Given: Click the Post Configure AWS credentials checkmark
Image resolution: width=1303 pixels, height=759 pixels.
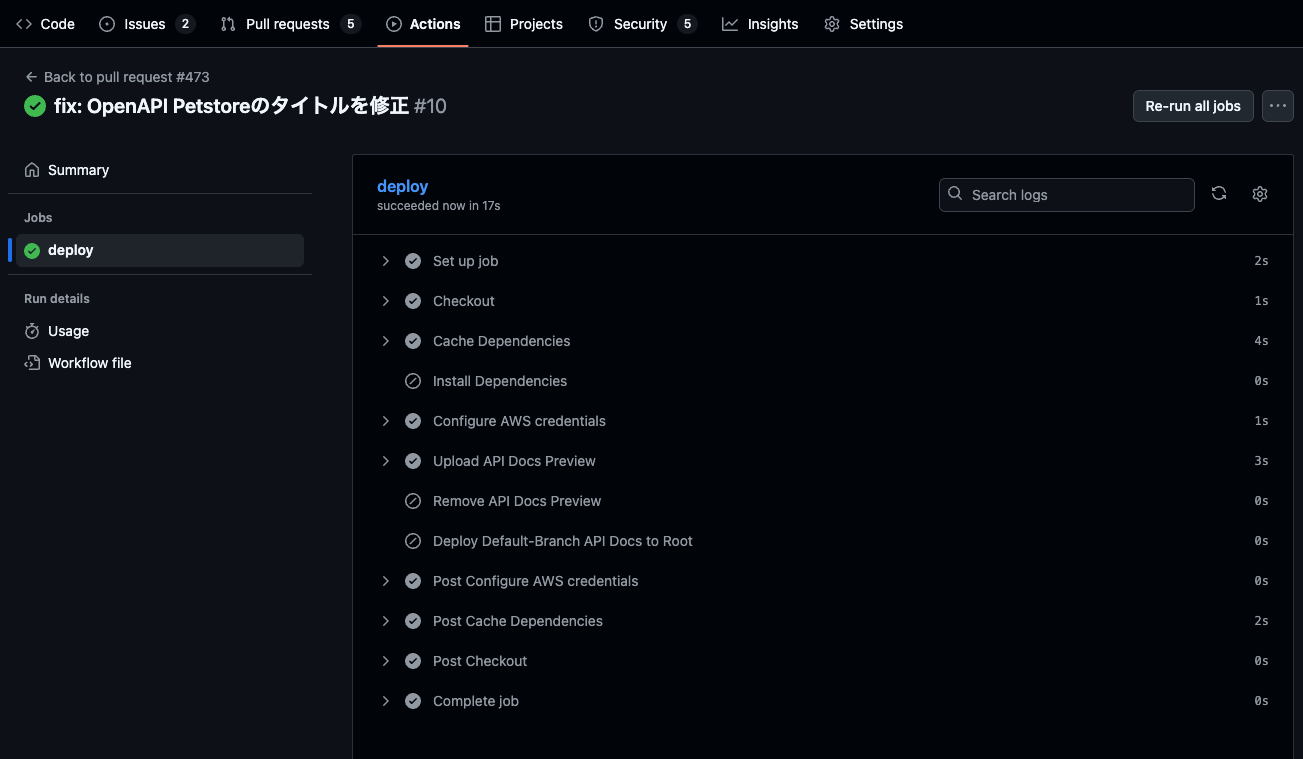Looking at the screenshot, I should tap(413, 581).
